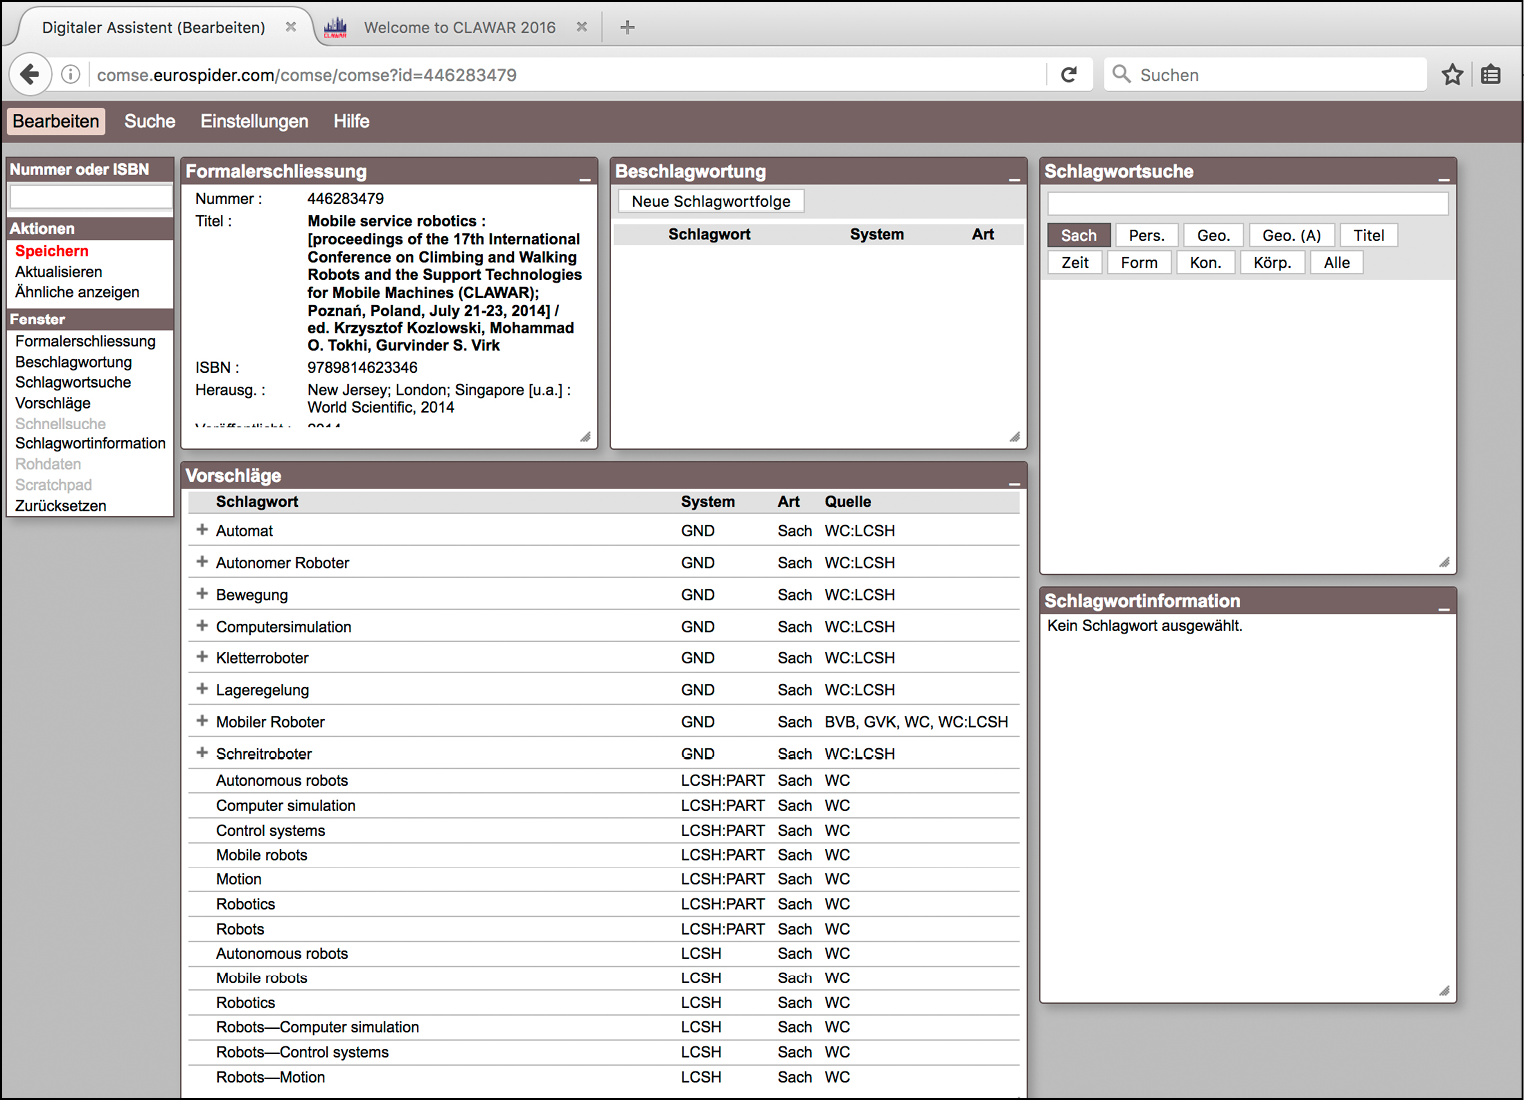Switch to the Welcome to CLAWAR 2016 tab

(459, 27)
